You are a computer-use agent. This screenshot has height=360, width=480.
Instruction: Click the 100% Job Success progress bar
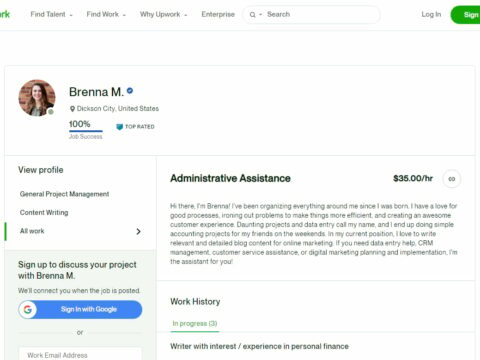click(86, 131)
